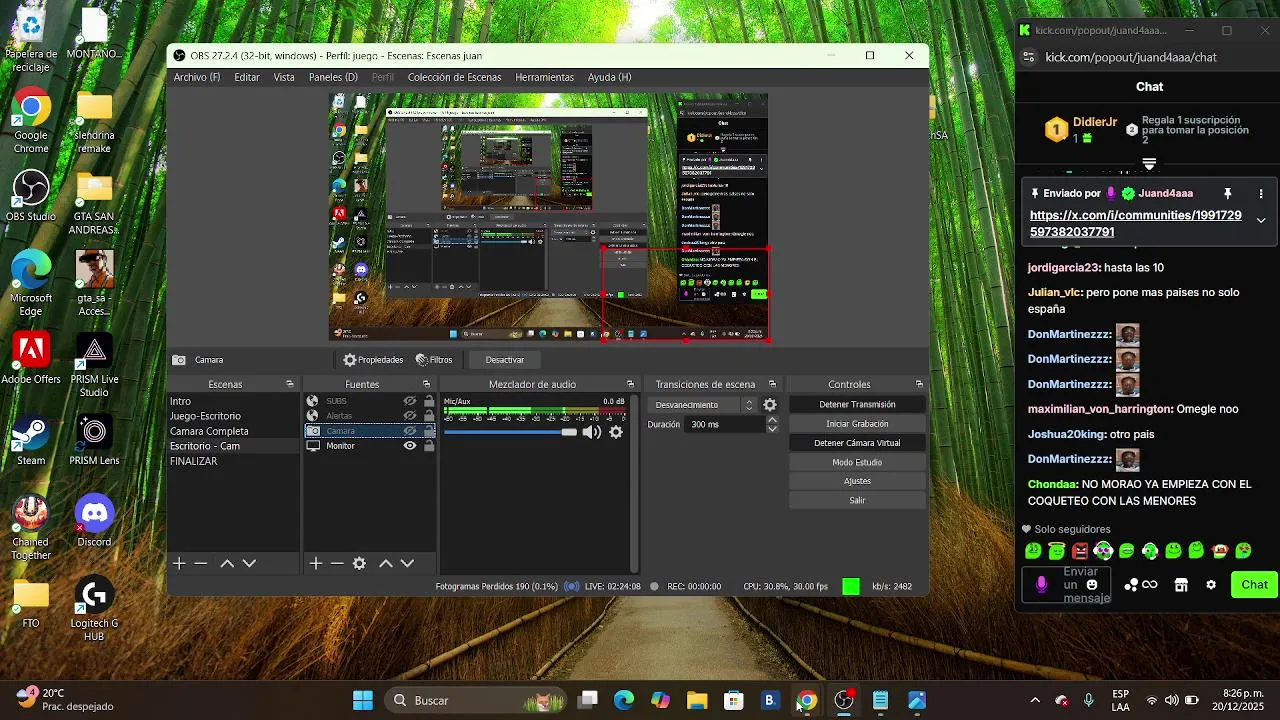Pop out the Escenas dock panel
Viewport: 1280px width, 720px height.
click(290, 384)
